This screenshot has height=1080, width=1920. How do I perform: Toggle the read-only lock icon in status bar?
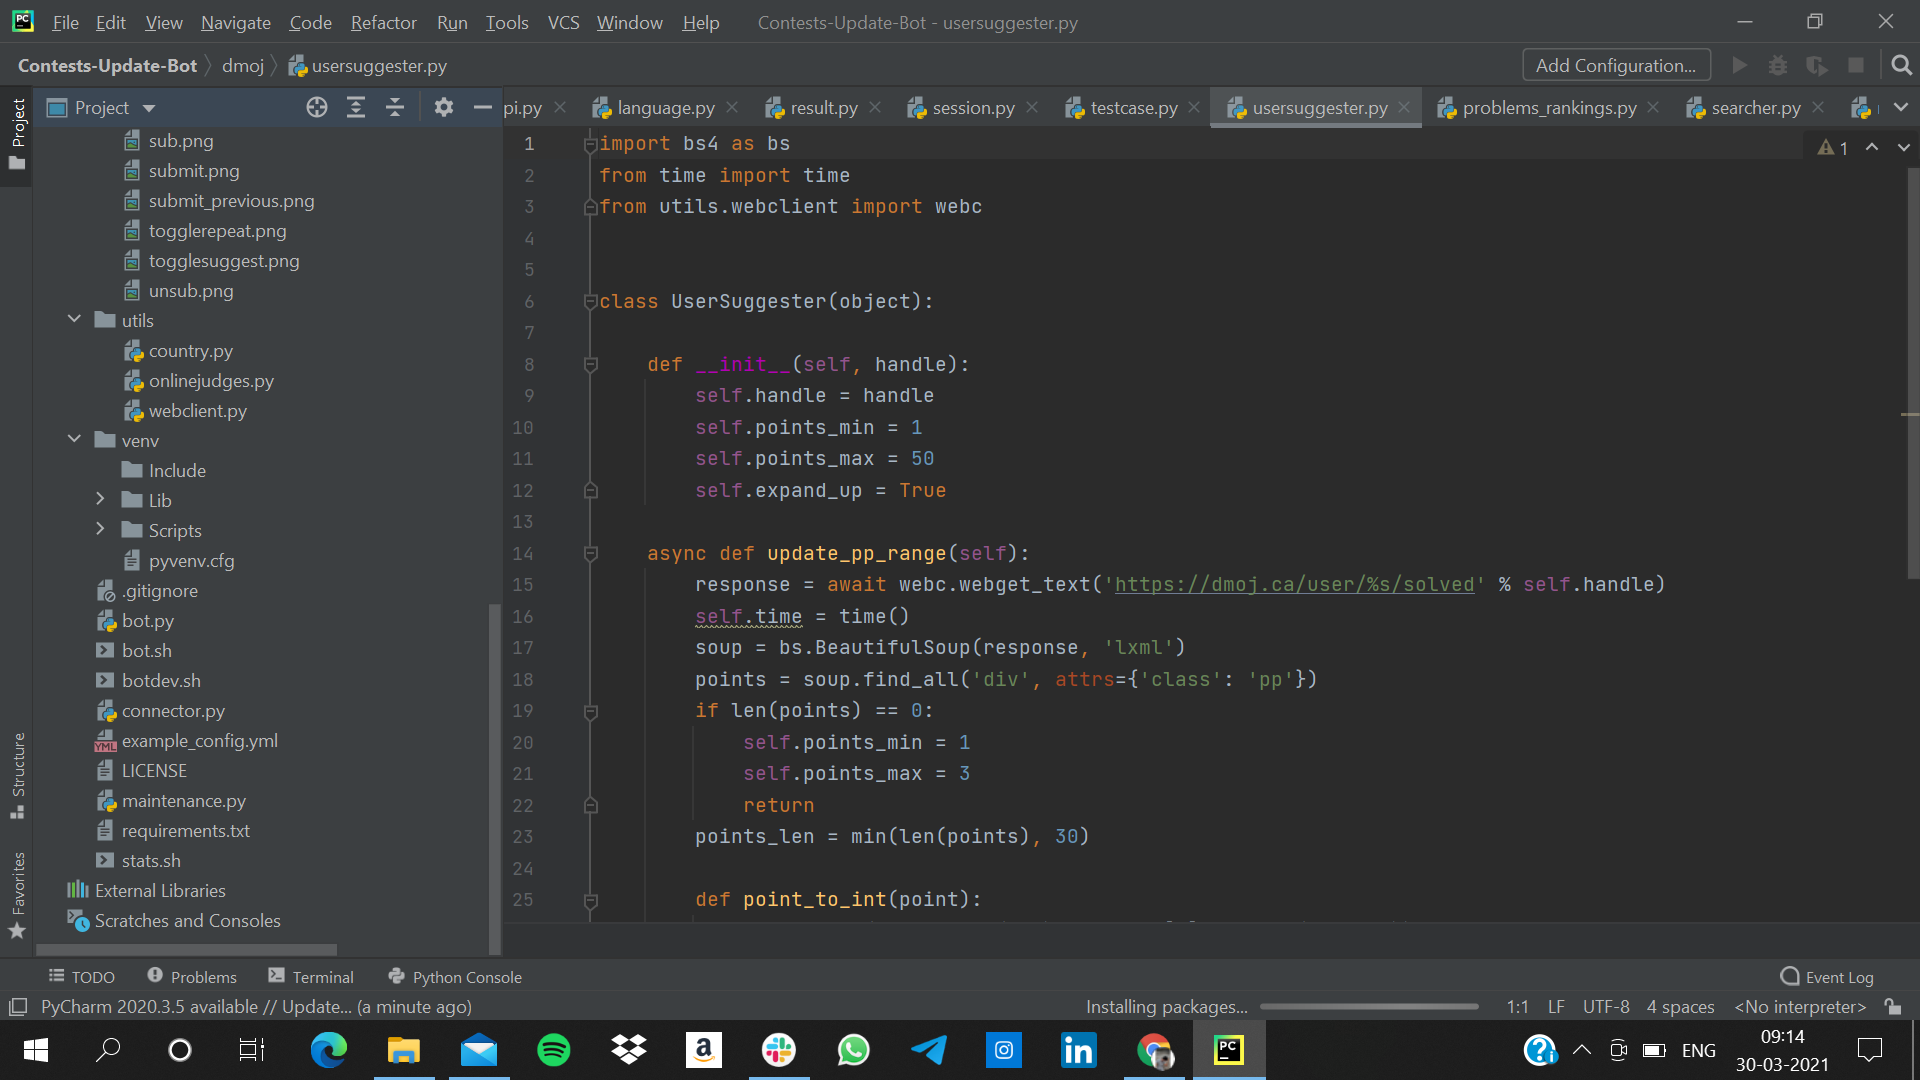tap(1892, 1006)
